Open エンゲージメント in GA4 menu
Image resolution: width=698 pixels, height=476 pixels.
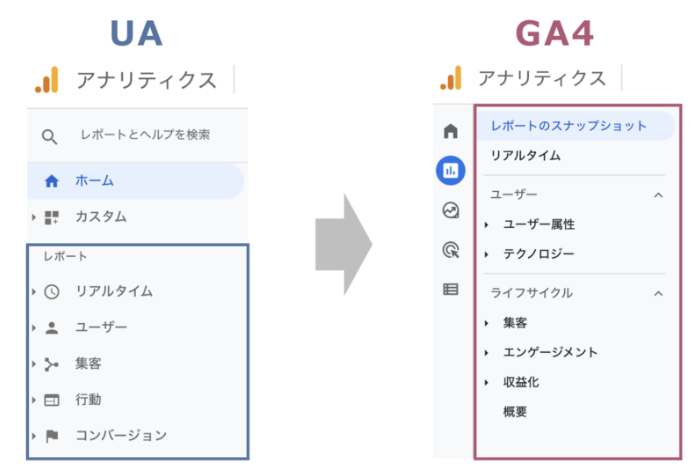550,353
